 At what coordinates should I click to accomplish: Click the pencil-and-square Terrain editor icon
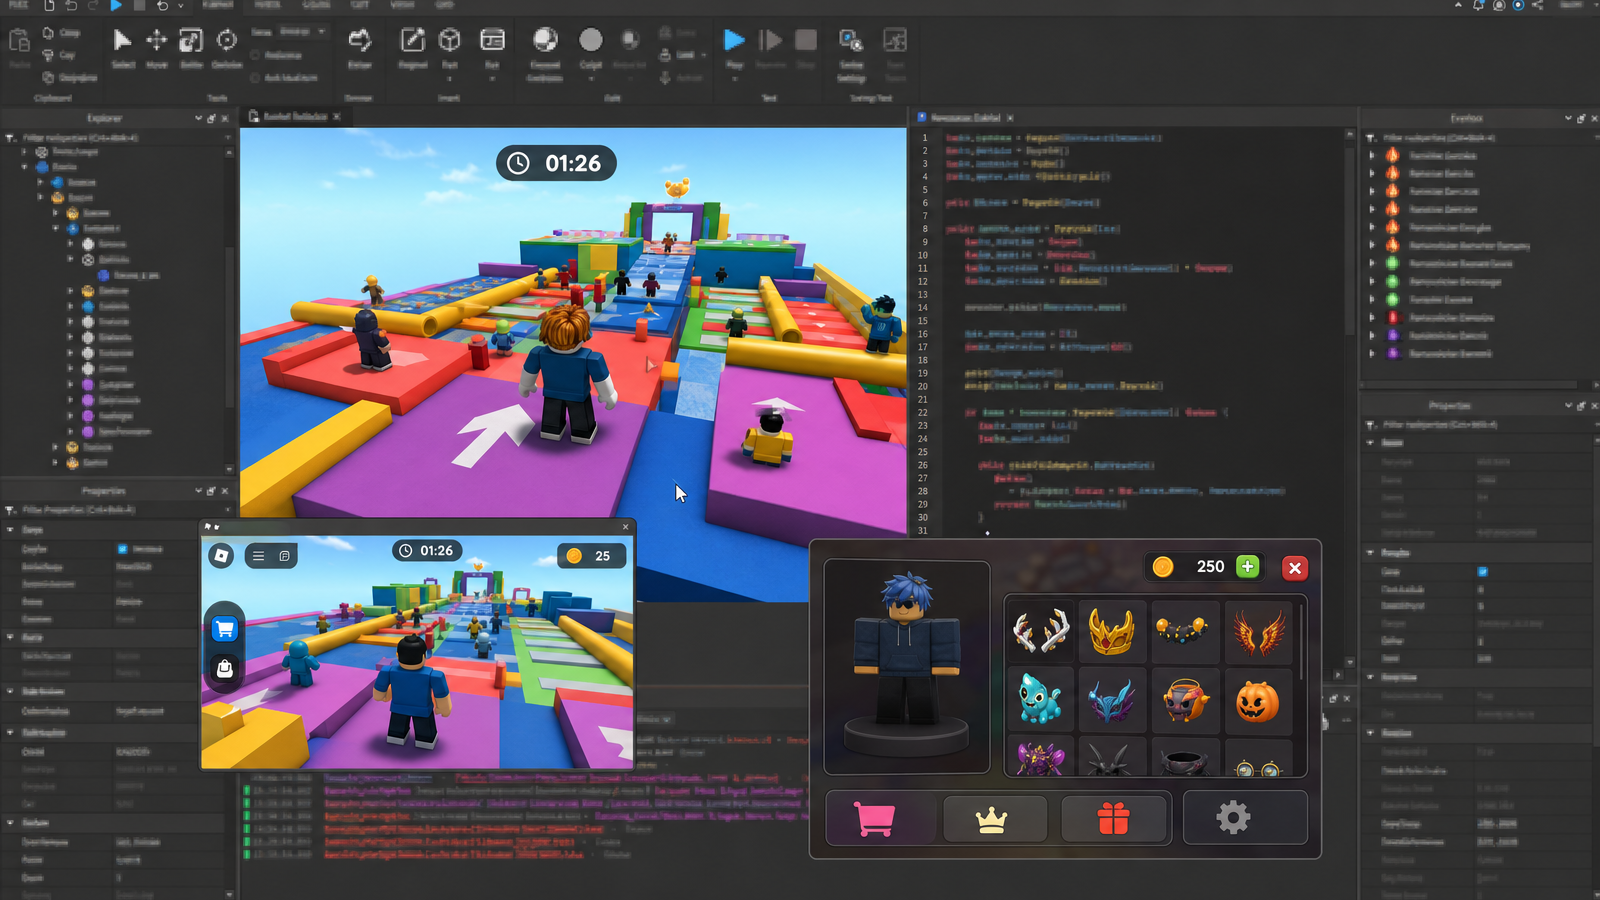[x=412, y=40]
